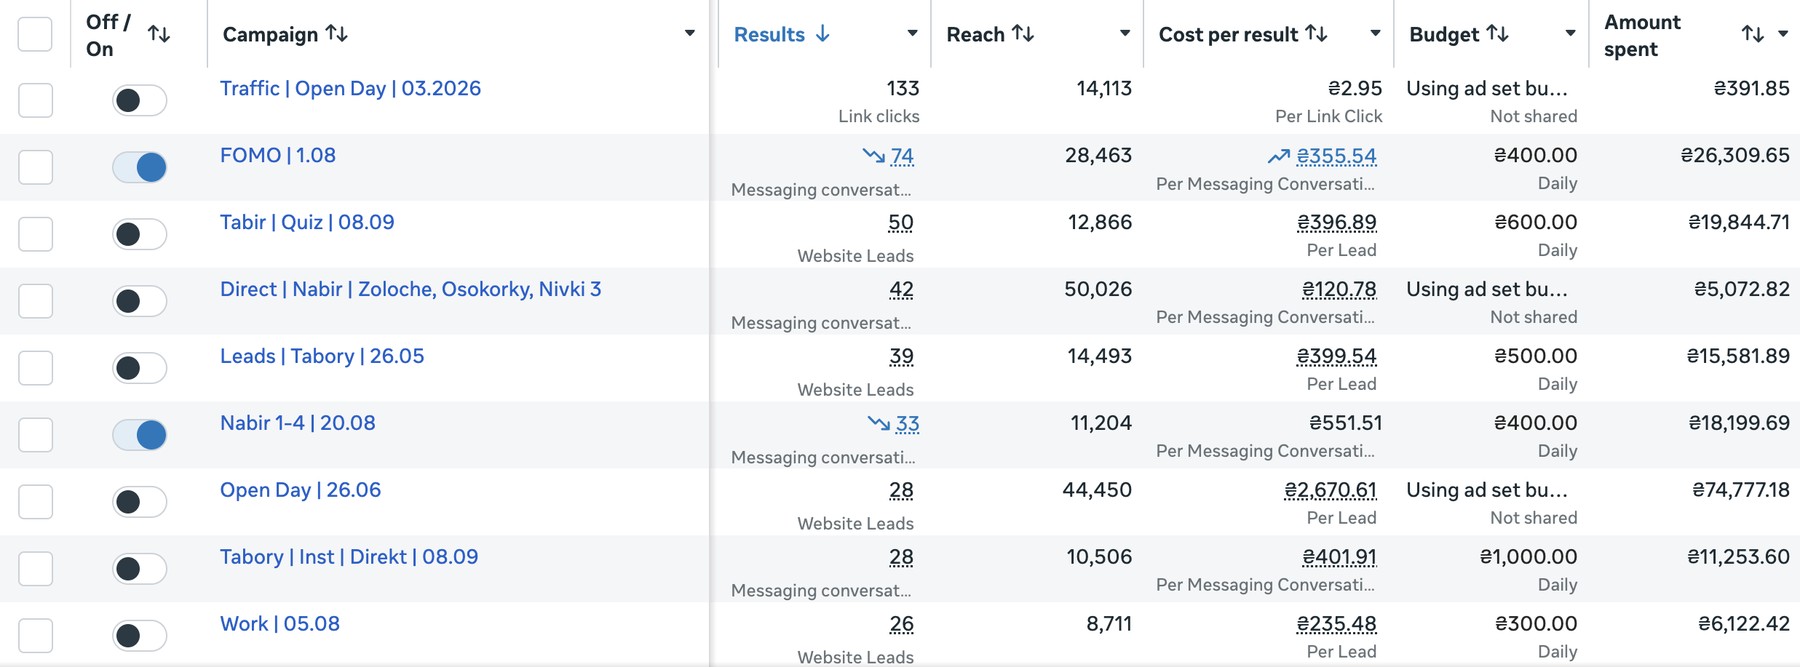Click the ₴74,777.18 amount spent value

point(1741,490)
